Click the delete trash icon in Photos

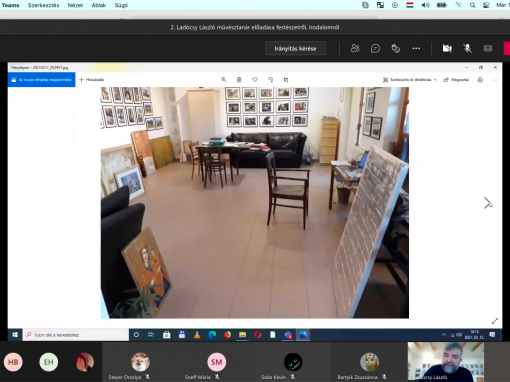(239, 80)
